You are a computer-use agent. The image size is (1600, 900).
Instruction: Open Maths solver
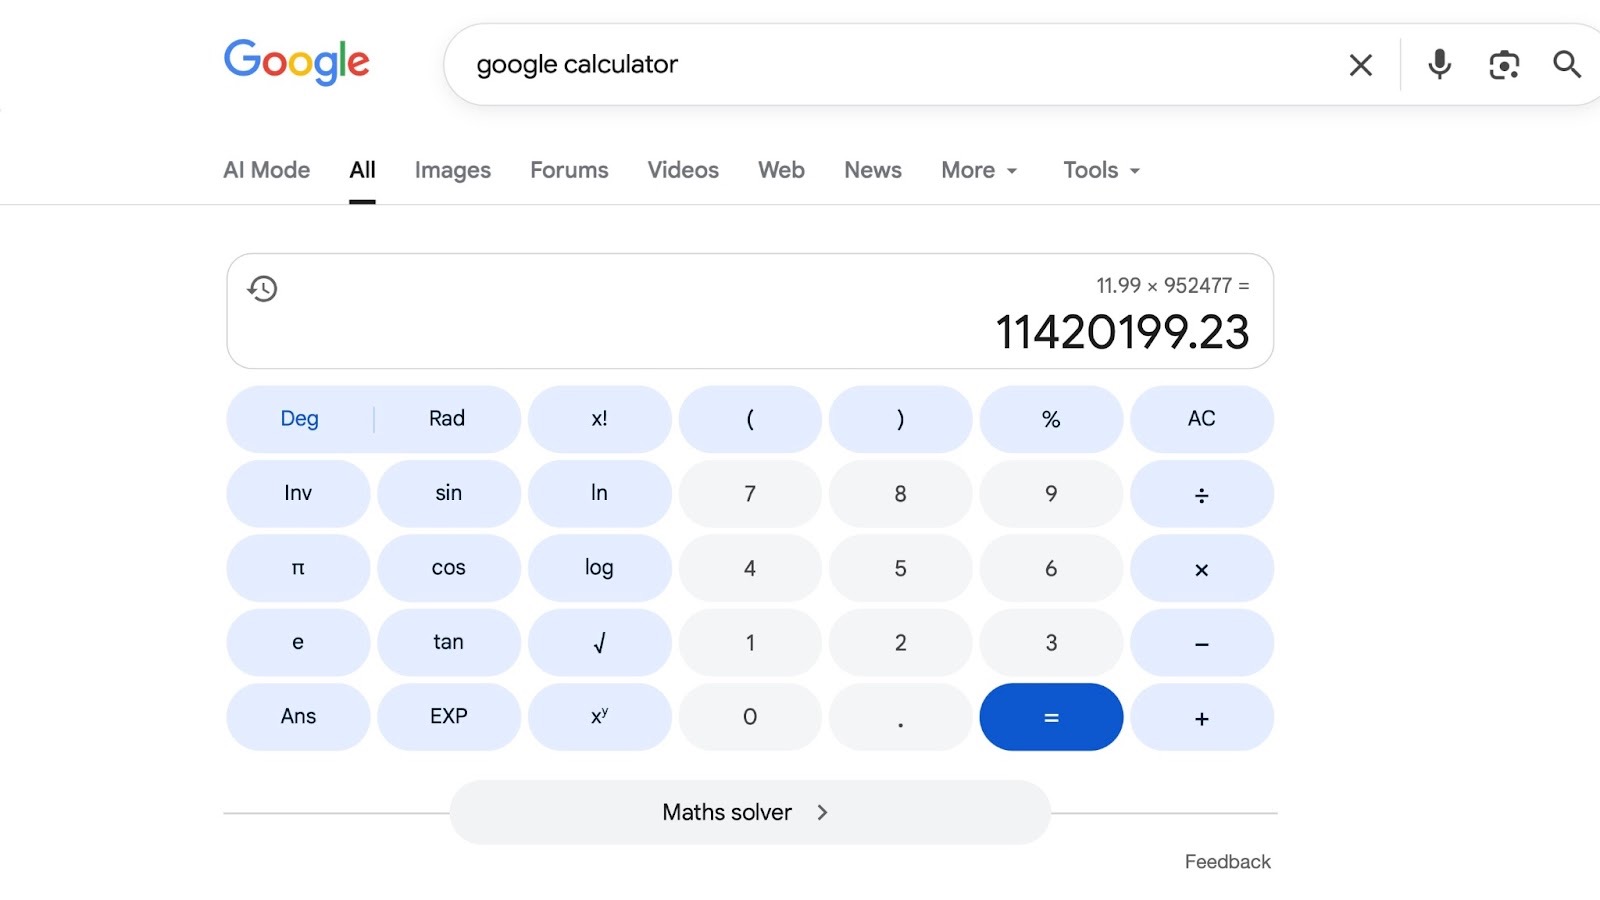[749, 812]
